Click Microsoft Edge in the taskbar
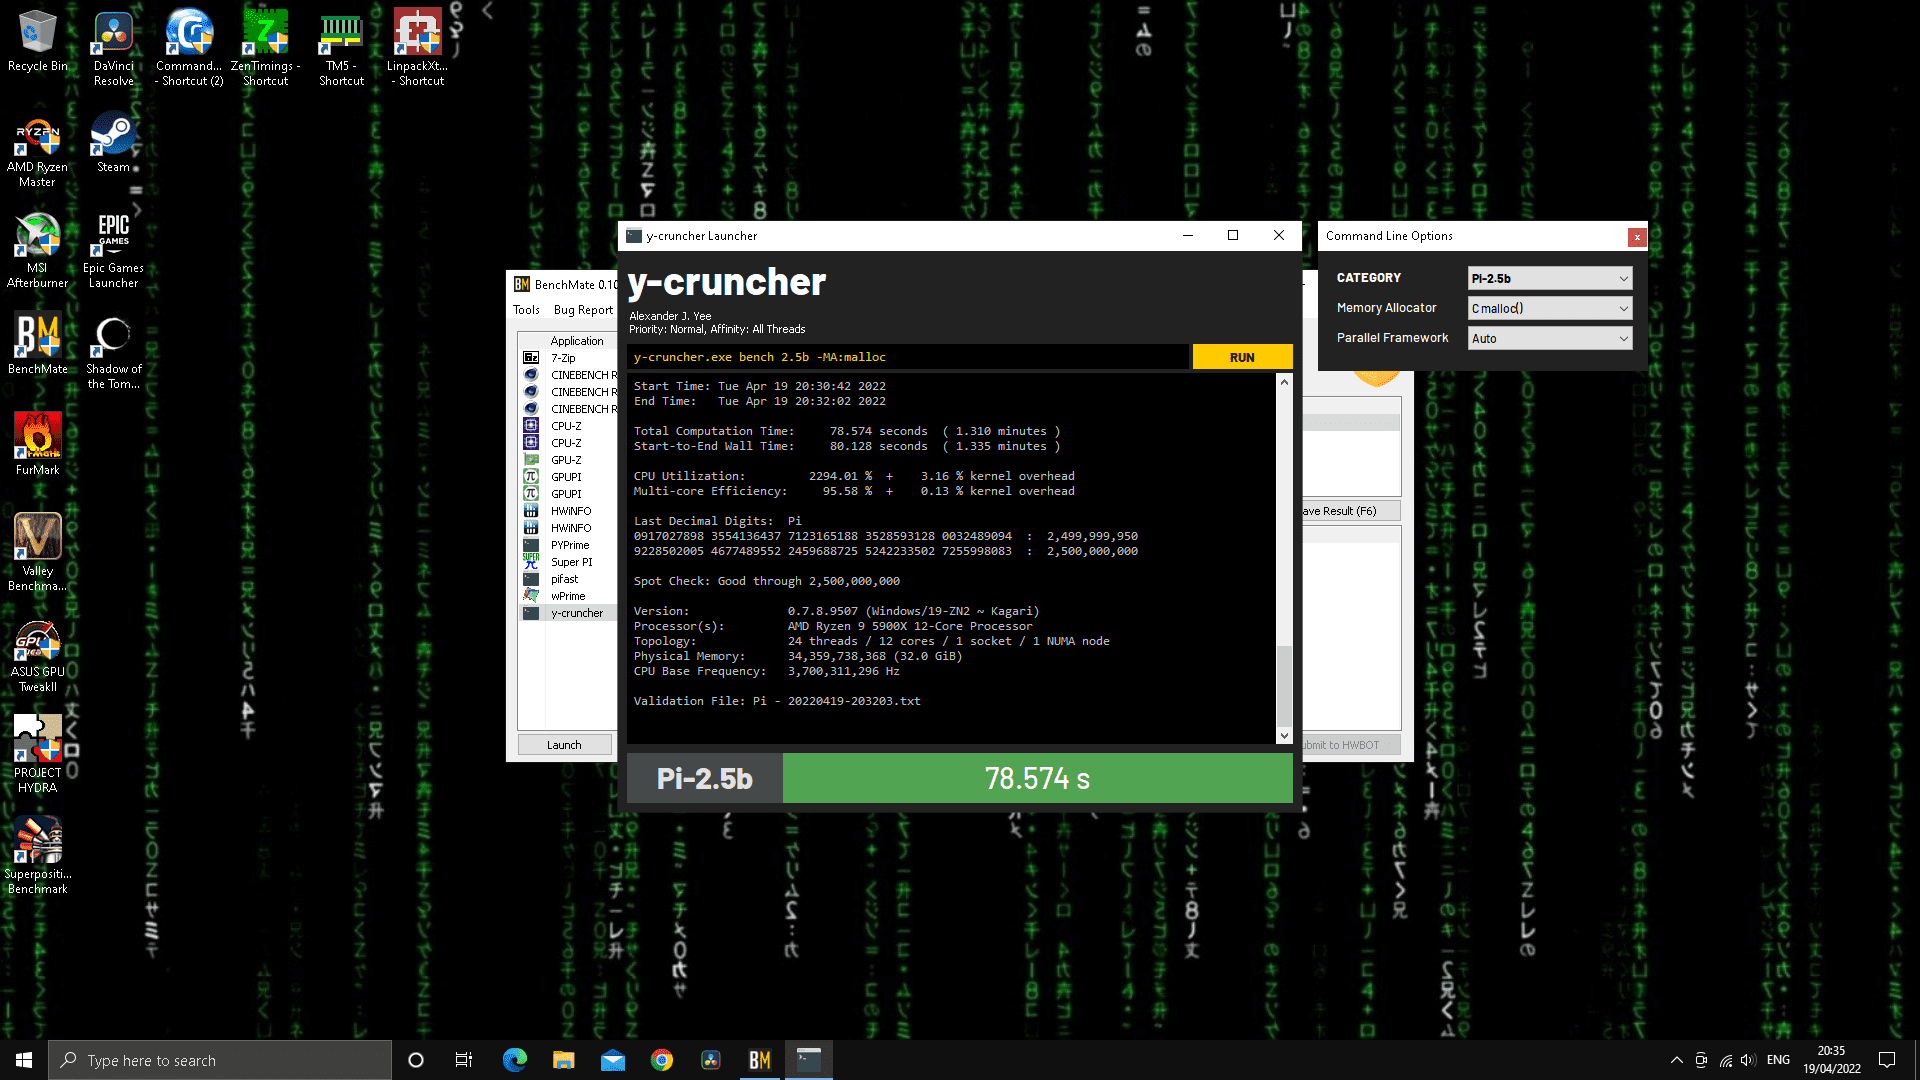This screenshot has width=1920, height=1080. (514, 1060)
